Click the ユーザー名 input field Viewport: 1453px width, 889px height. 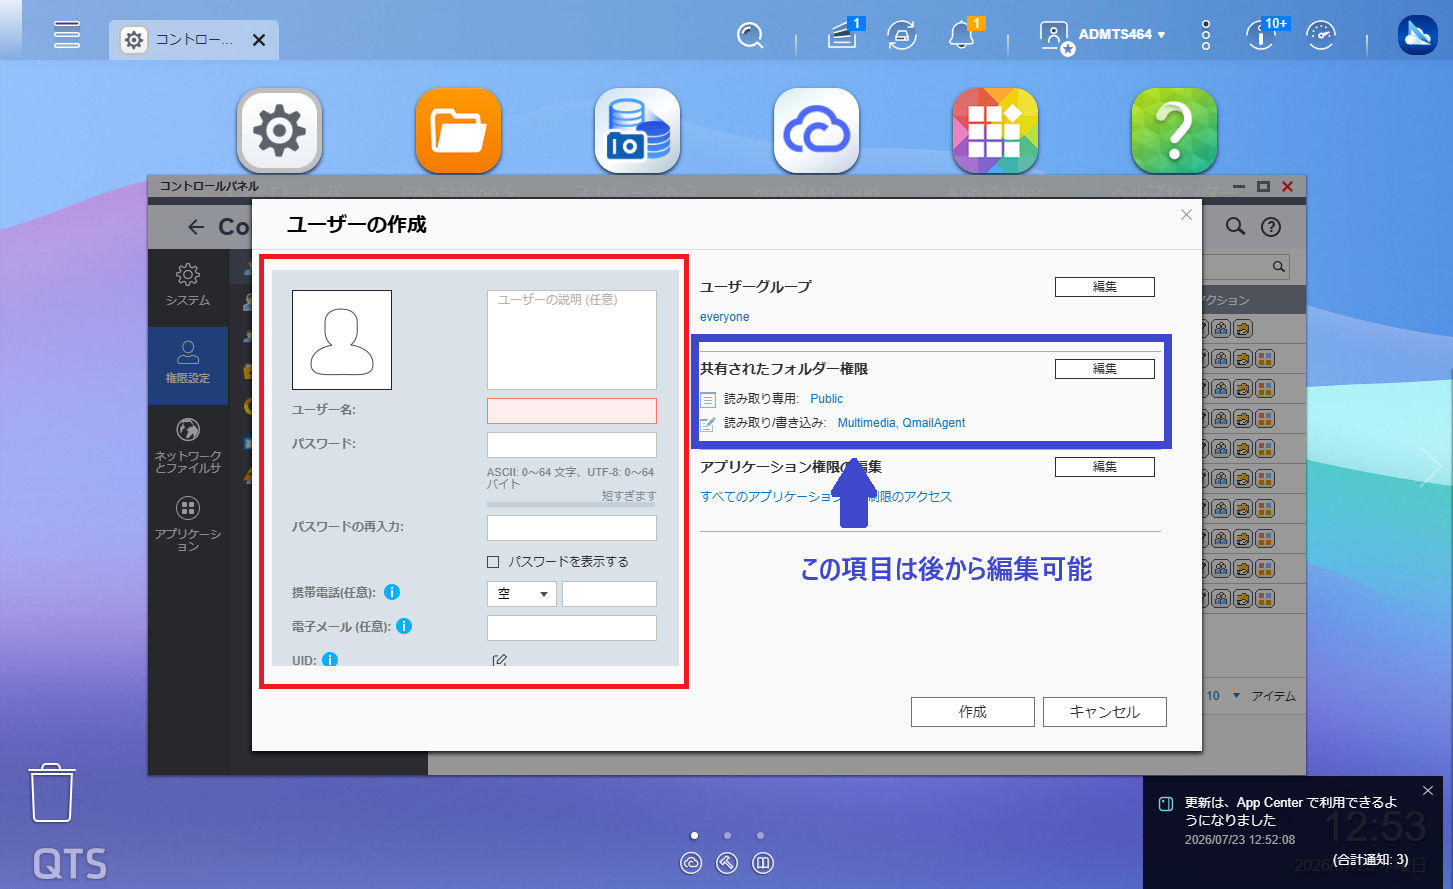572,411
